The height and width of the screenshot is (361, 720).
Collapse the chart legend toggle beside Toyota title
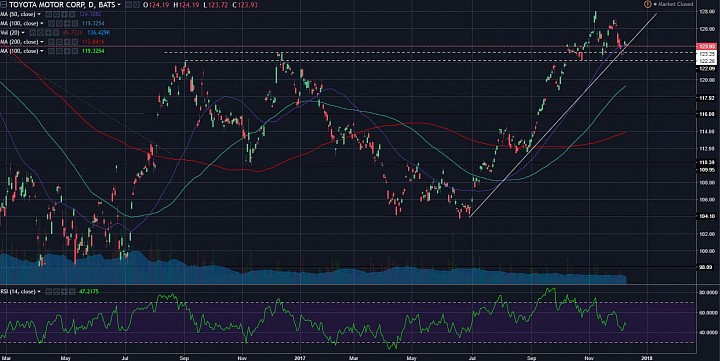3,5
